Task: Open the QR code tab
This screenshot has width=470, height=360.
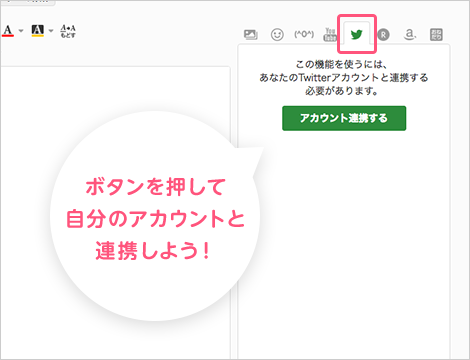Action: tap(436, 34)
